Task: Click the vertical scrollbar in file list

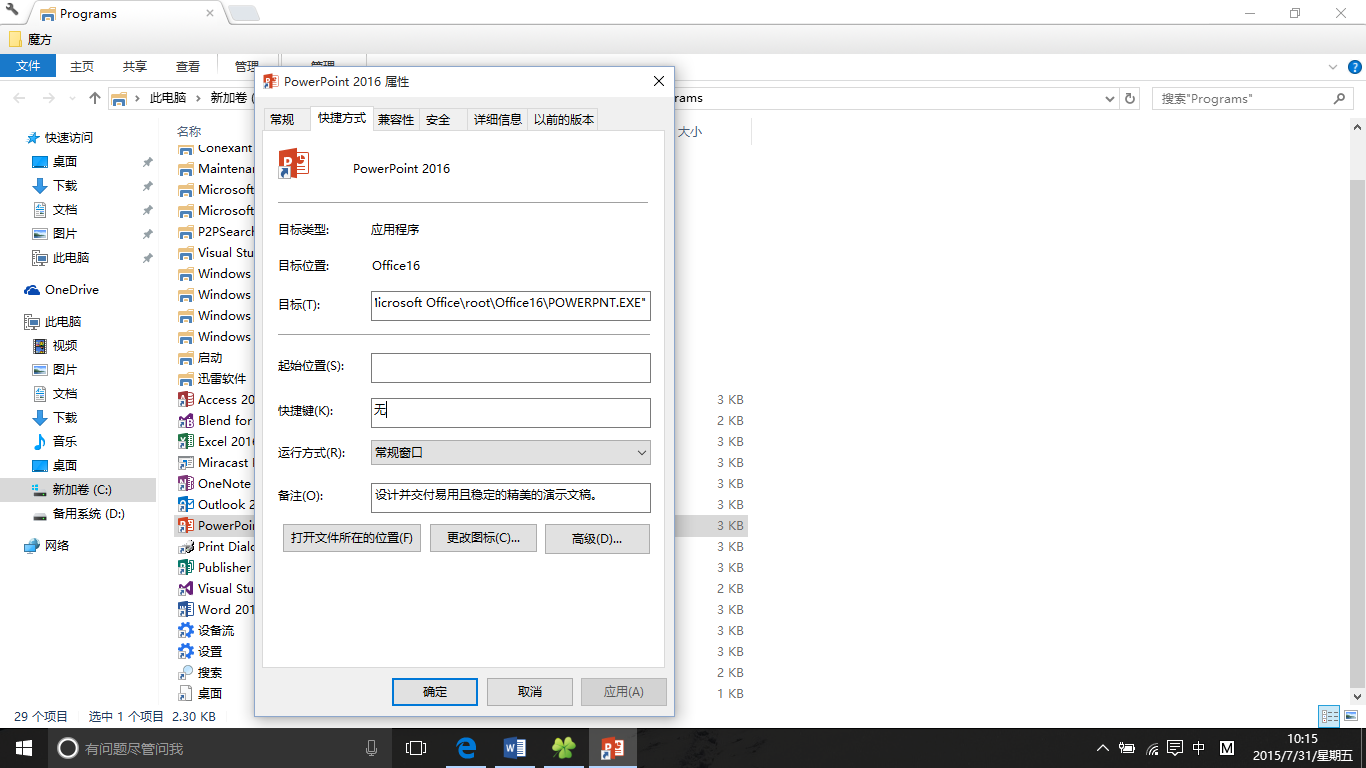Action: tap(1357, 434)
